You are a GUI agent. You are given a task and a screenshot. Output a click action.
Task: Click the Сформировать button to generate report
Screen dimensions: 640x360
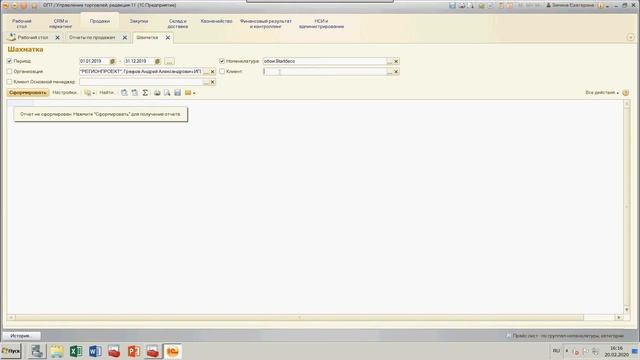click(x=28, y=93)
